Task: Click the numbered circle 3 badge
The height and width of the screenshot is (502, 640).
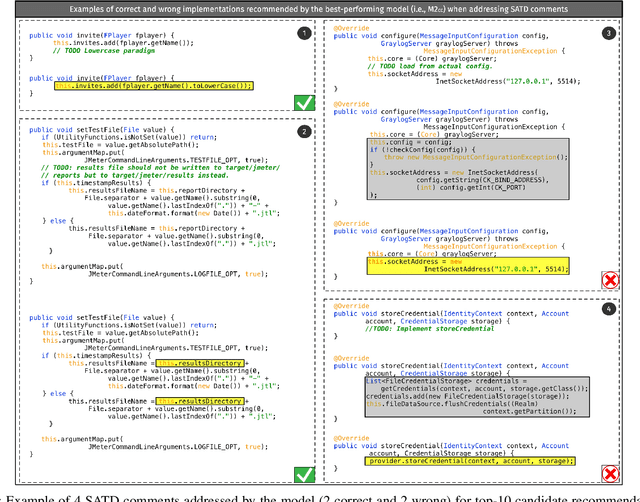Action: [x=609, y=34]
